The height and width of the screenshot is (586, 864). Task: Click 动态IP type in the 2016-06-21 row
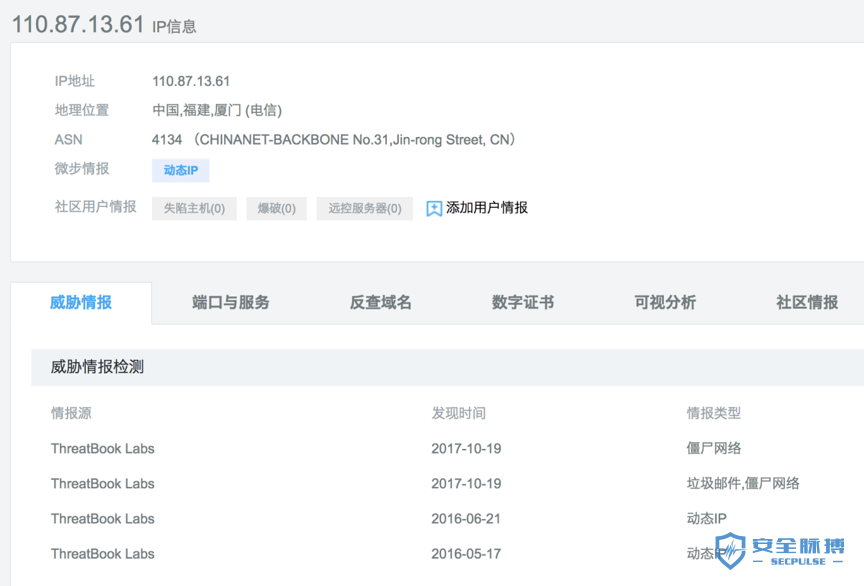(706, 519)
